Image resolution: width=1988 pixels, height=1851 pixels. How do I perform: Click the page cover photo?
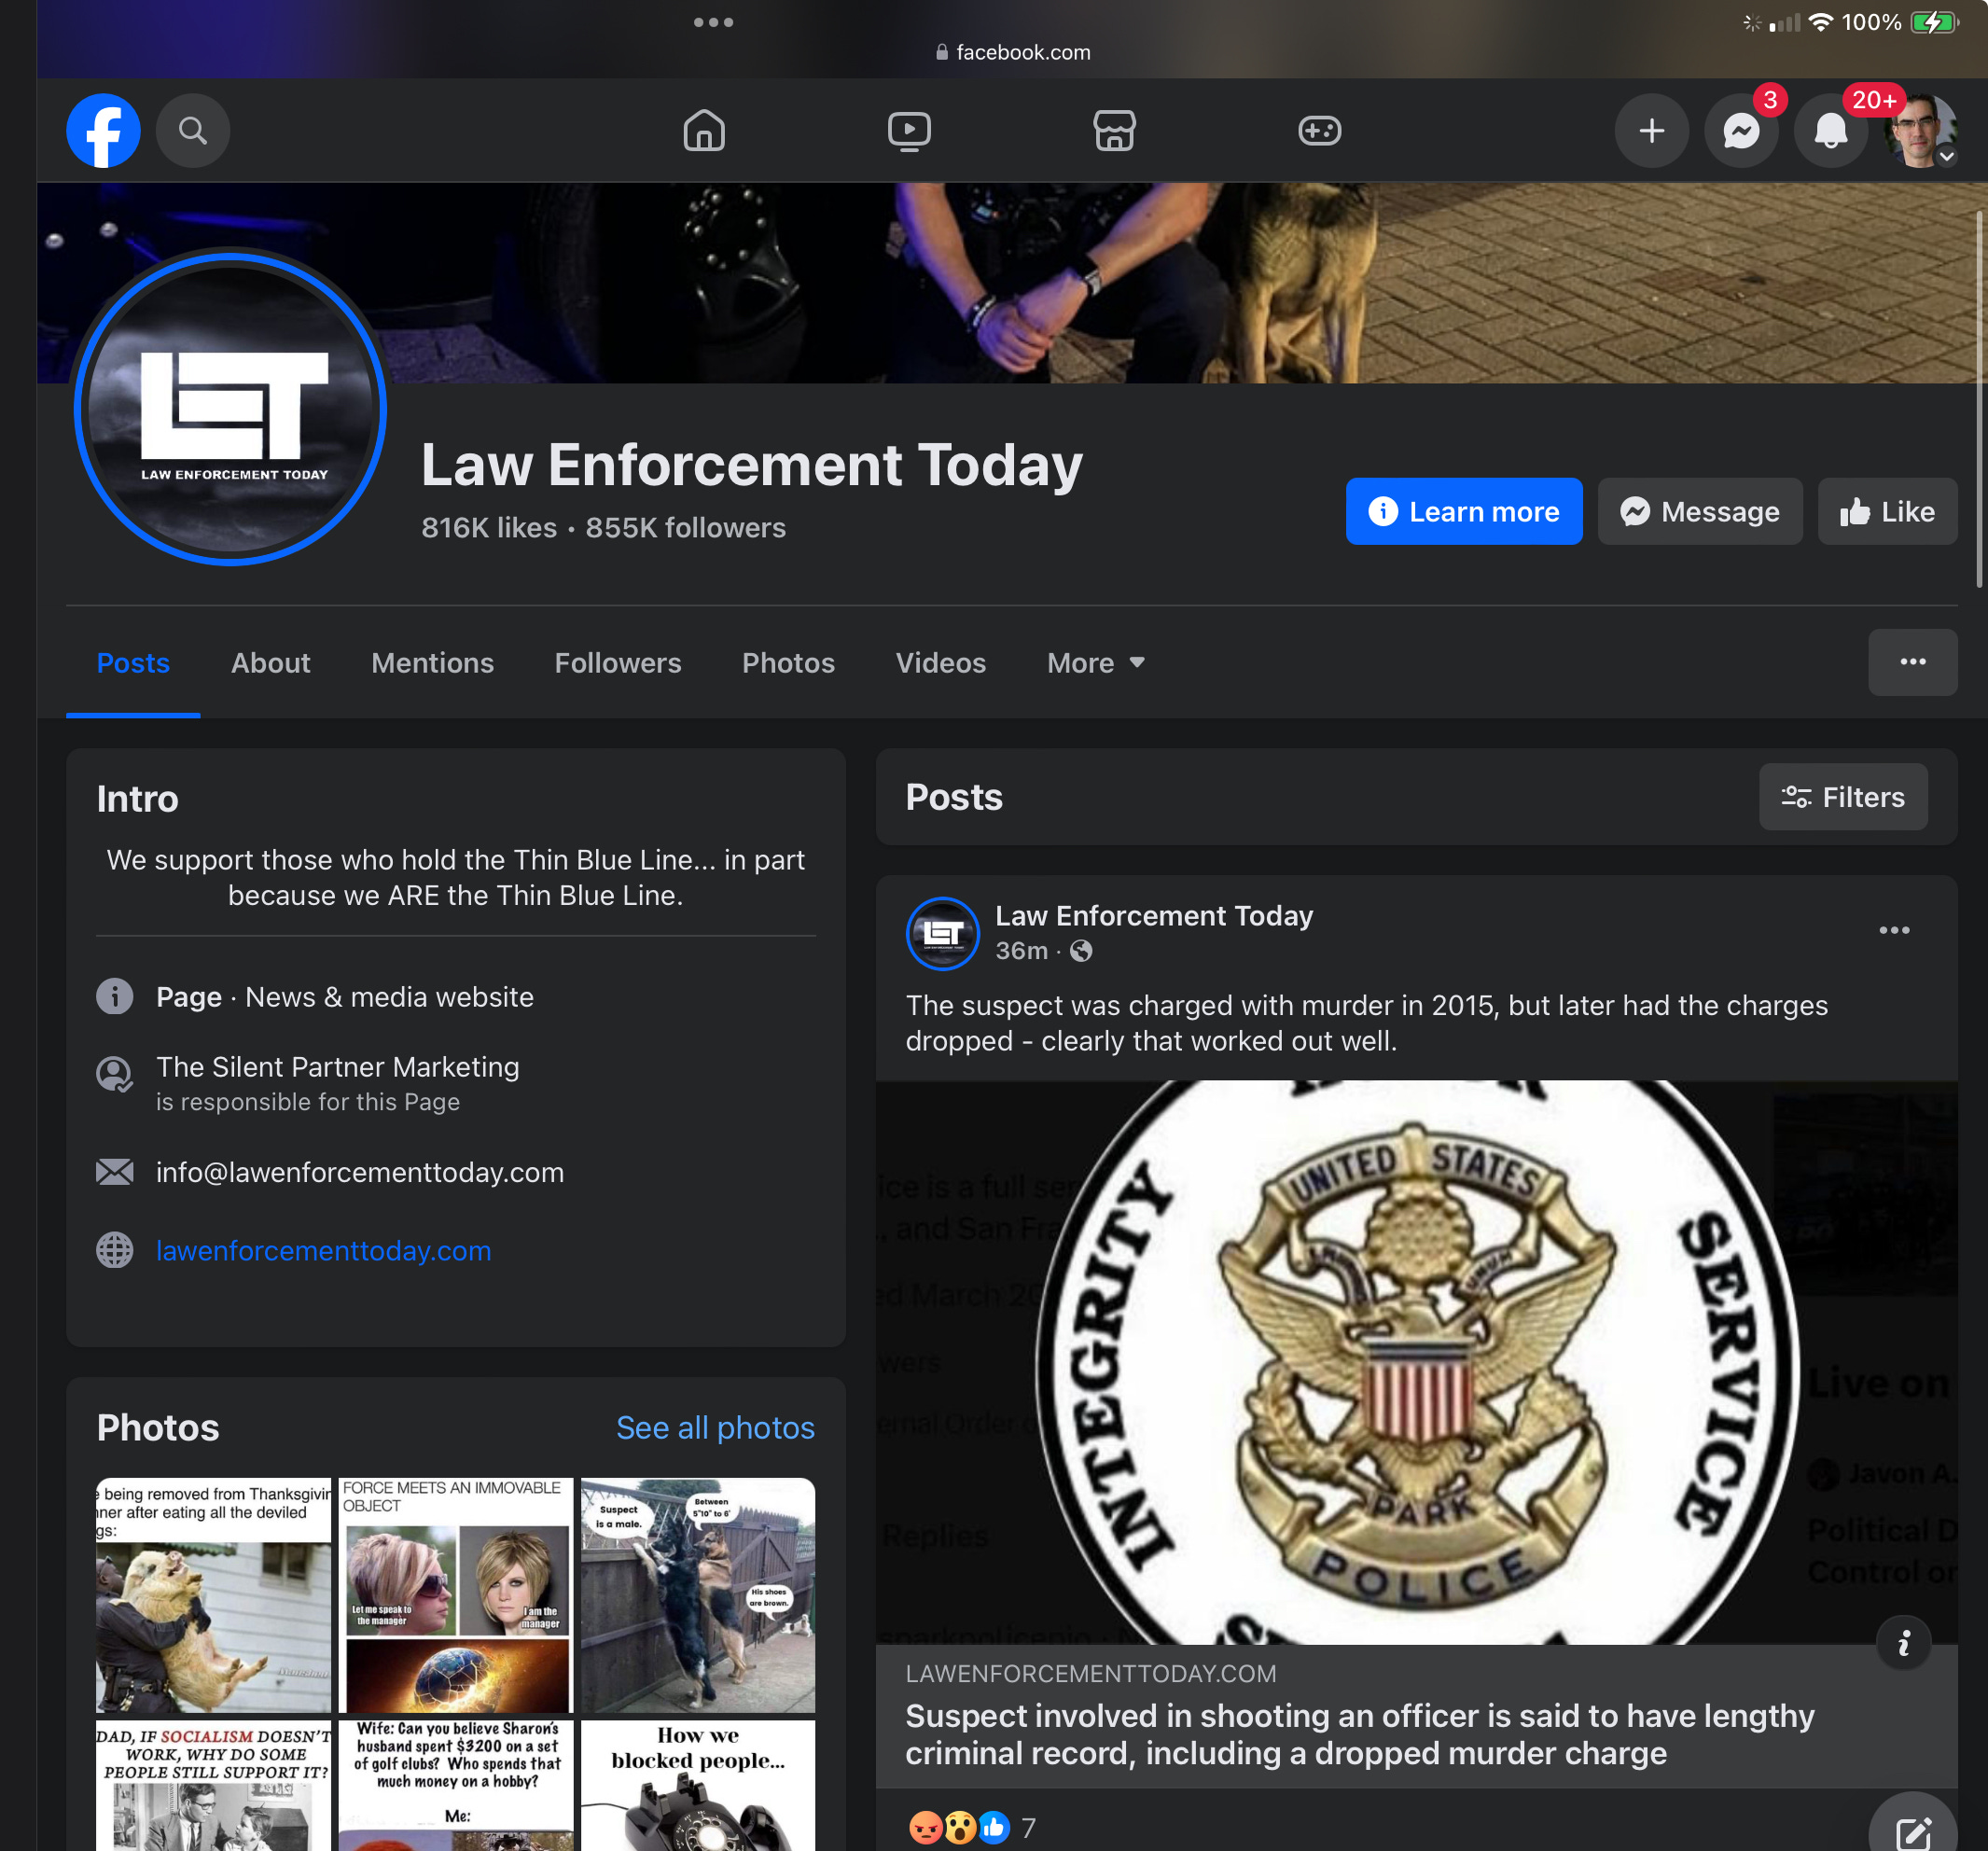(x=1012, y=283)
